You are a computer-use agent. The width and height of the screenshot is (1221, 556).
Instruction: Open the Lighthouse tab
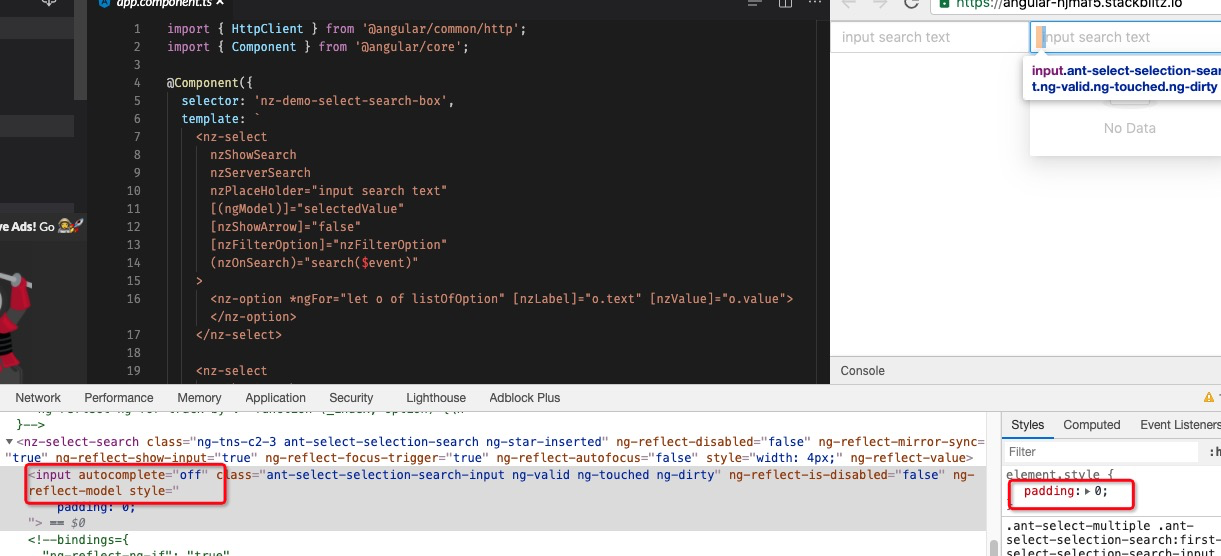coord(436,398)
